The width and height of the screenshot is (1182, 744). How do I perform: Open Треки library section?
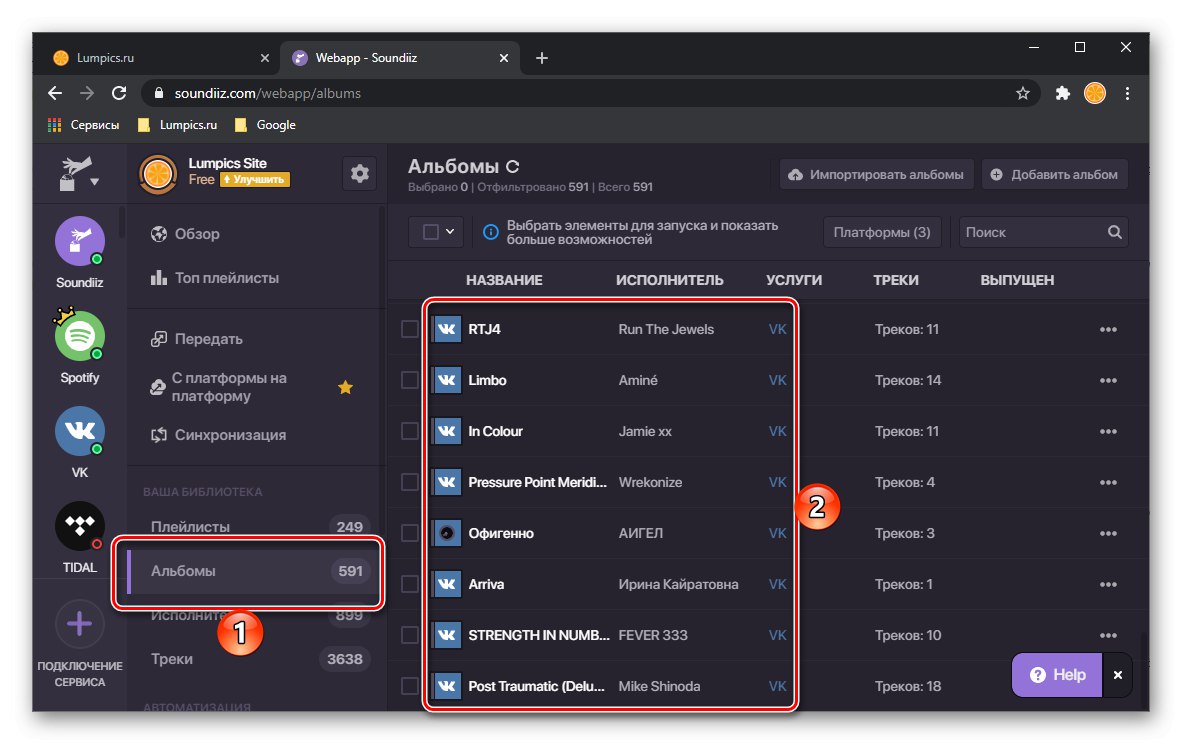click(256, 659)
